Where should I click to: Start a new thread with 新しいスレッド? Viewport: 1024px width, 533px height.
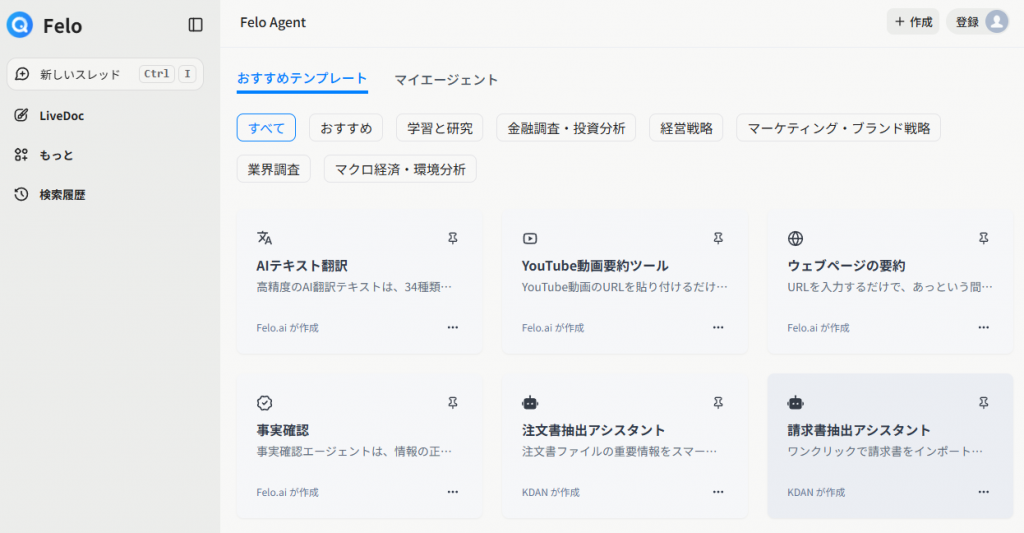[80, 74]
